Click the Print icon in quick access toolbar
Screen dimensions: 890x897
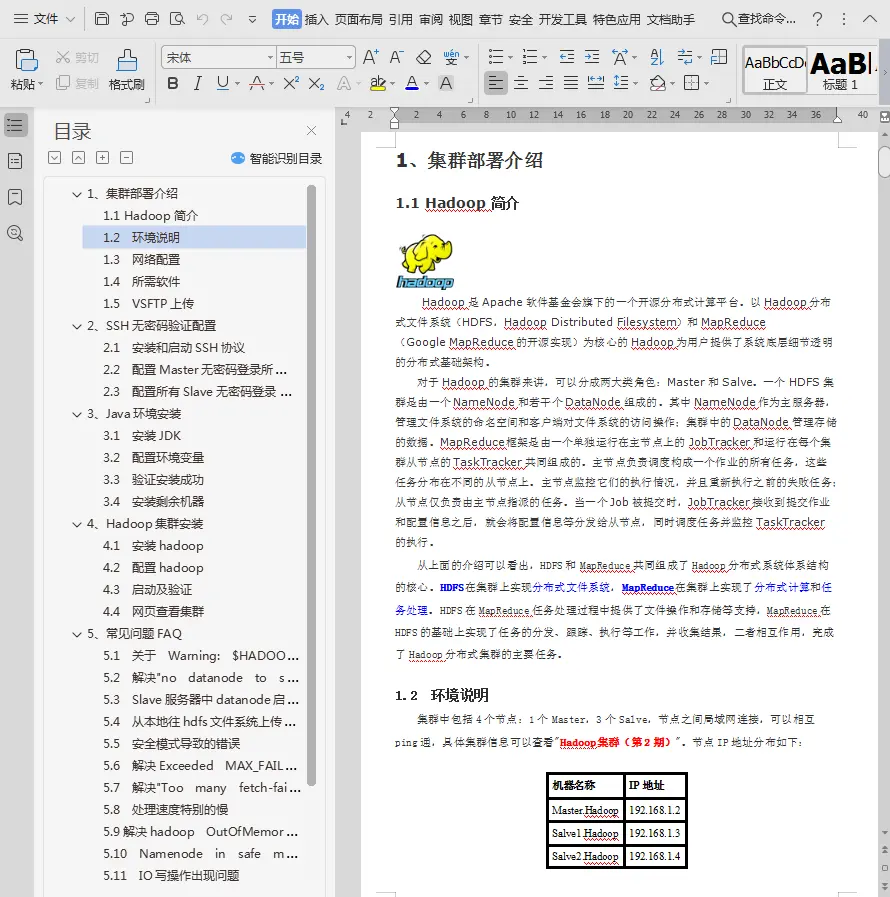(x=152, y=19)
